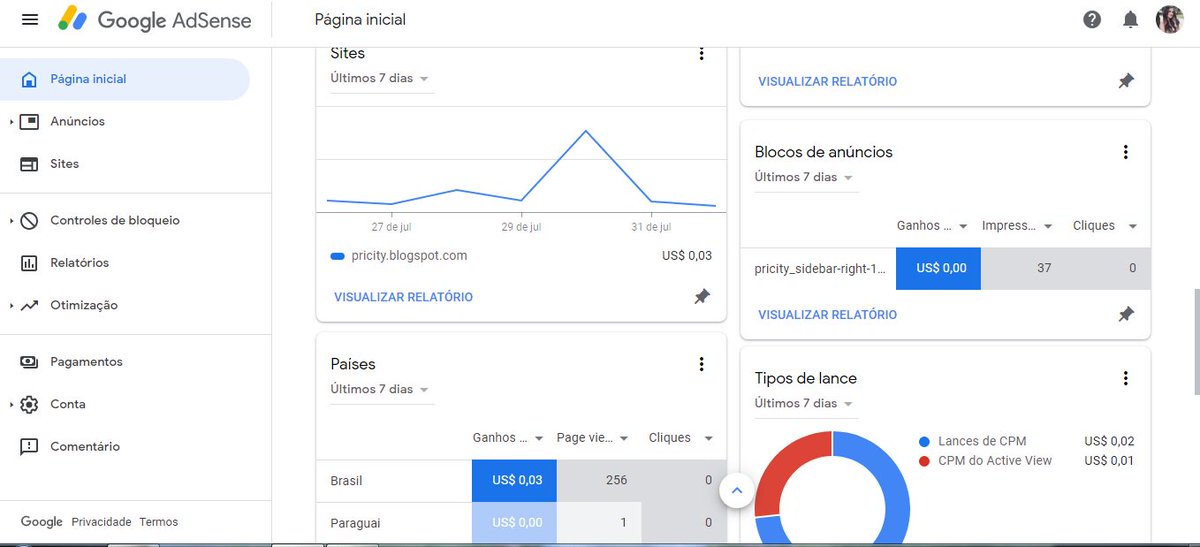
Task: Open the hamburger main menu
Action: (30, 20)
